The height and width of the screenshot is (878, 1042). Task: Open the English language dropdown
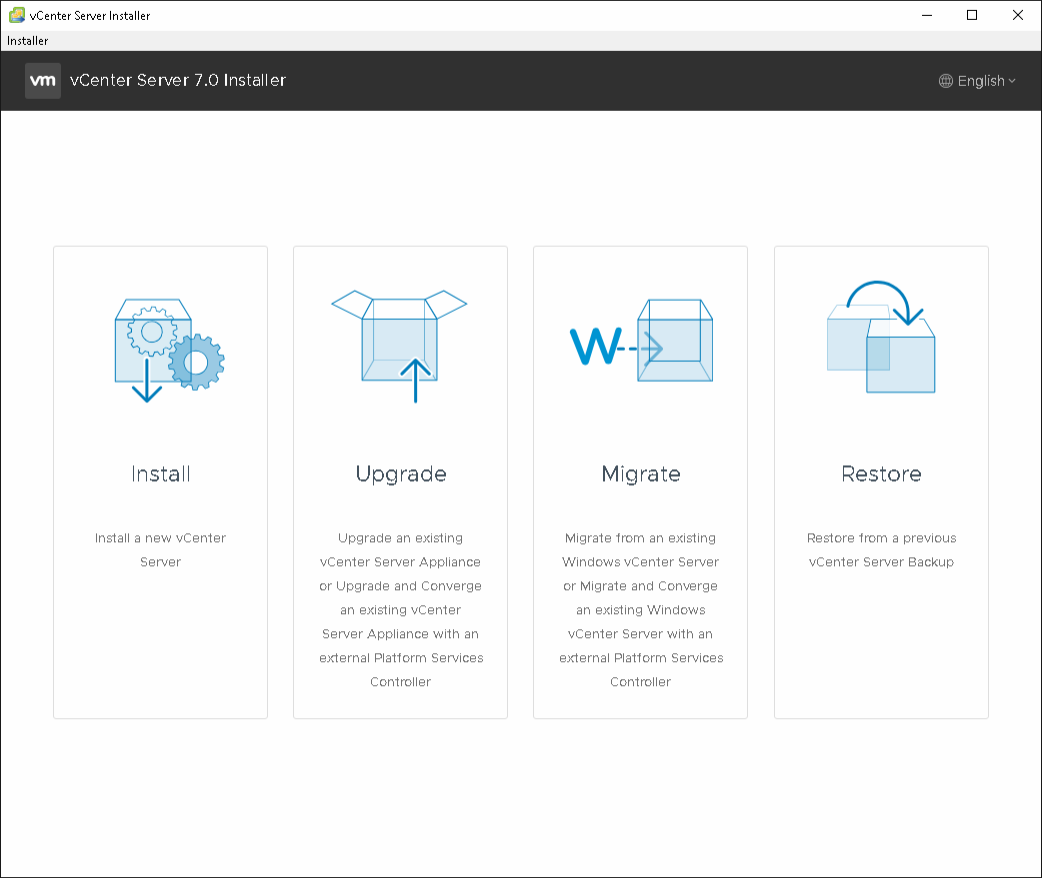pos(980,81)
